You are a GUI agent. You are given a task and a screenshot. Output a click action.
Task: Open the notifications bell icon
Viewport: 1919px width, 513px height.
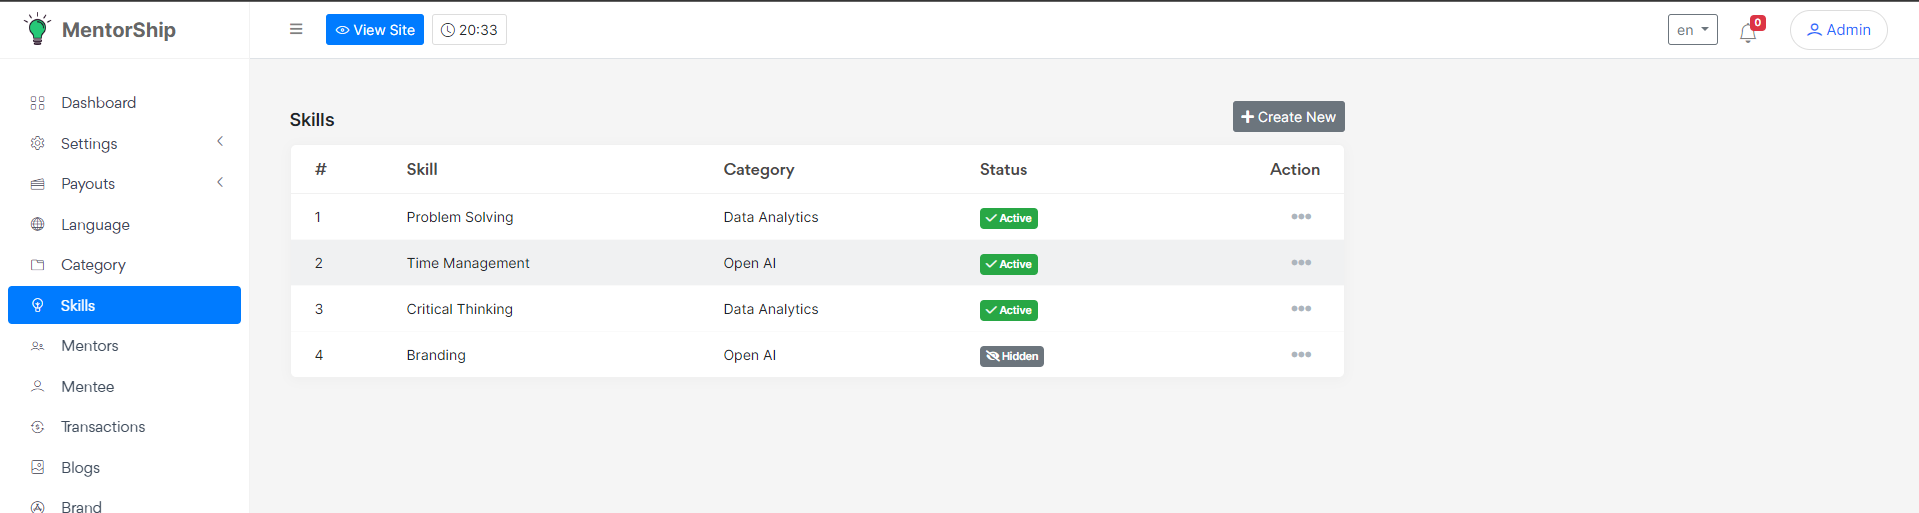click(1747, 33)
